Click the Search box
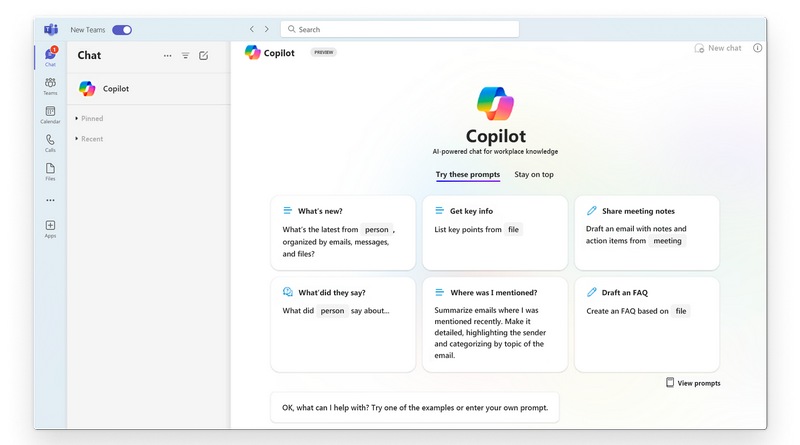This screenshot has height=445, width=800. 399,29
